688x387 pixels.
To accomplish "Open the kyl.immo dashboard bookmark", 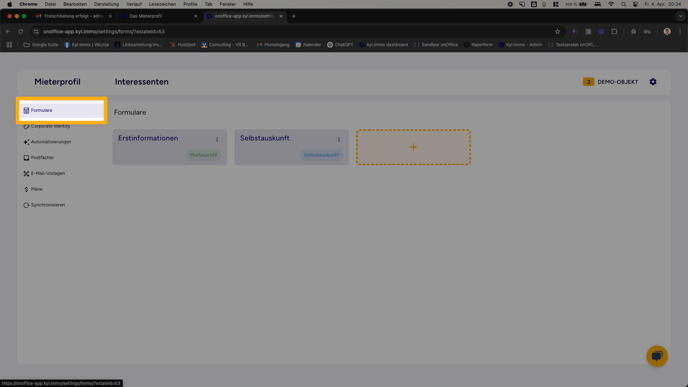I will click(383, 45).
